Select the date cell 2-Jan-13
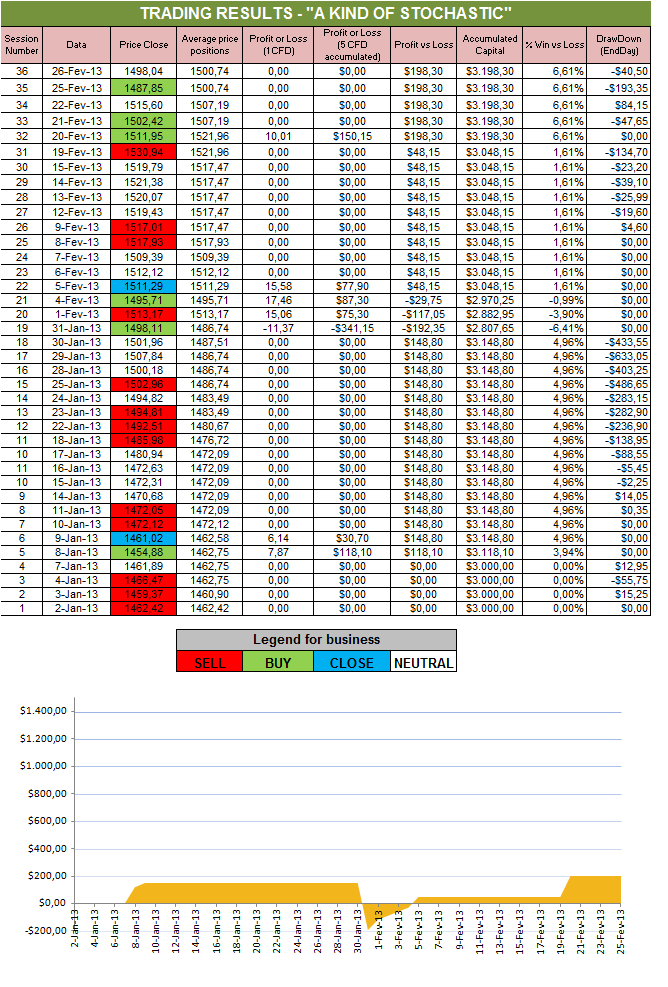Viewport: 668px width, 987px height. 76,608
